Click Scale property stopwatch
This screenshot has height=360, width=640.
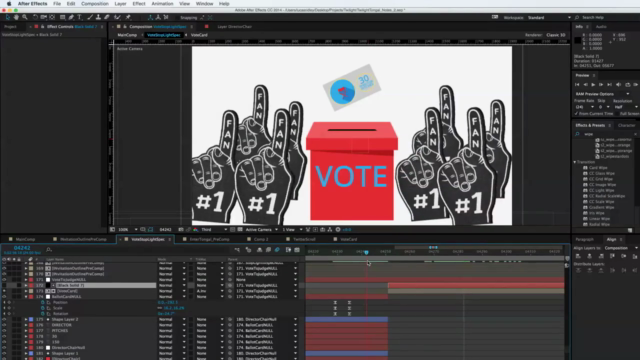[x=42, y=308]
